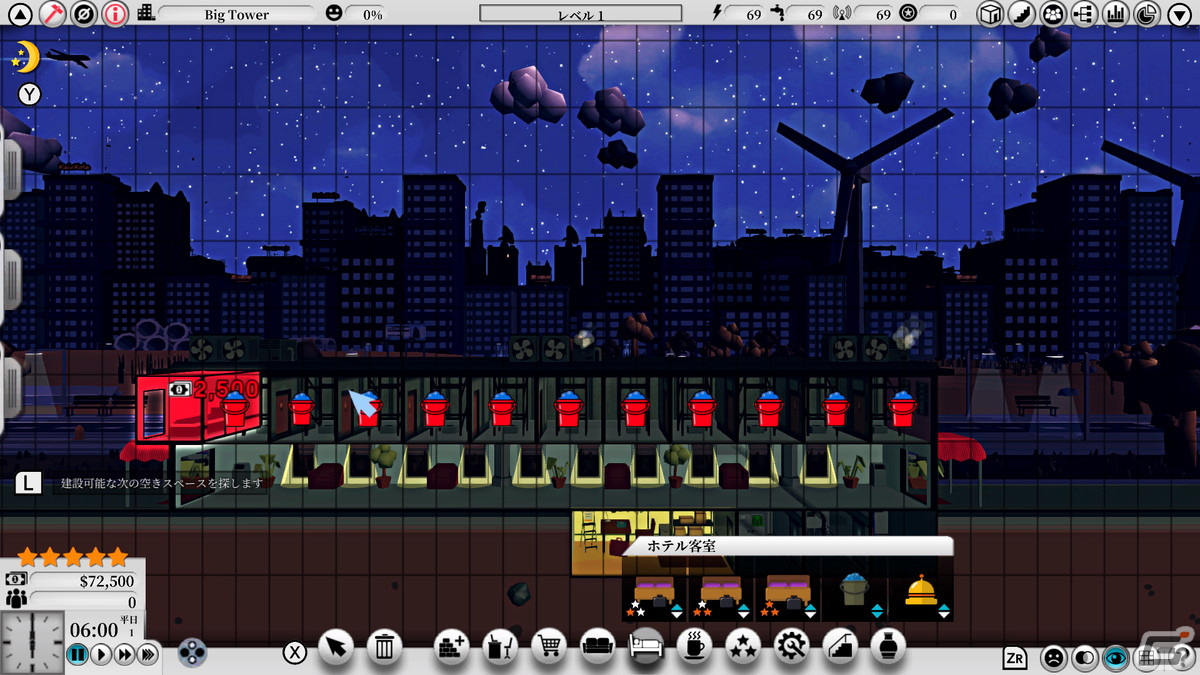Set game speed to normal play
1200x675 pixels.
pos(101,655)
